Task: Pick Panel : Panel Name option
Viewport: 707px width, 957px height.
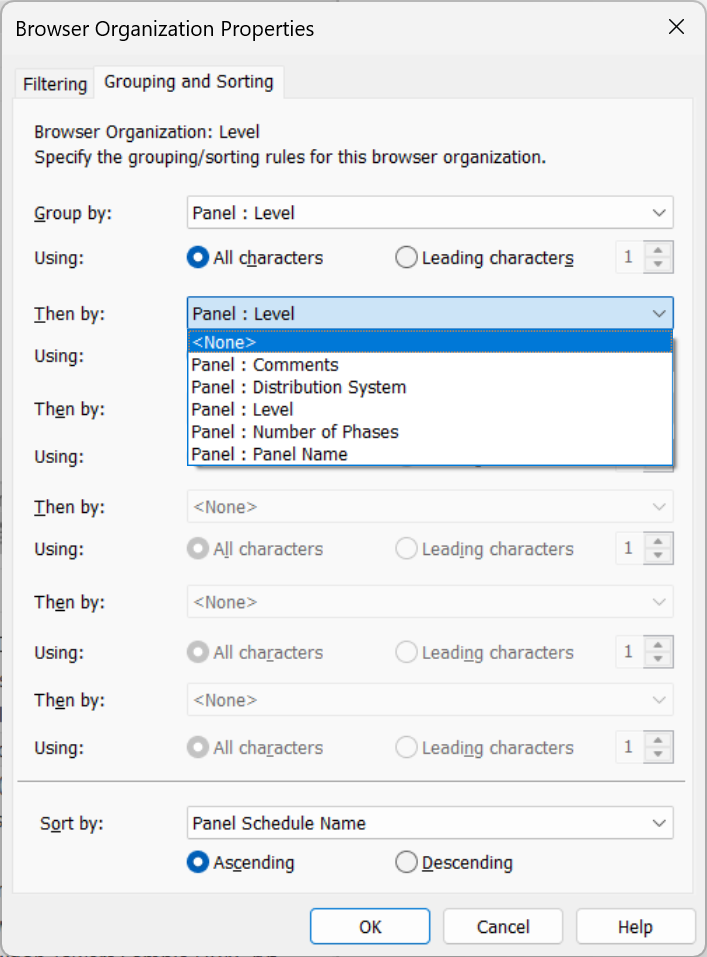Action: pos(269,454)
